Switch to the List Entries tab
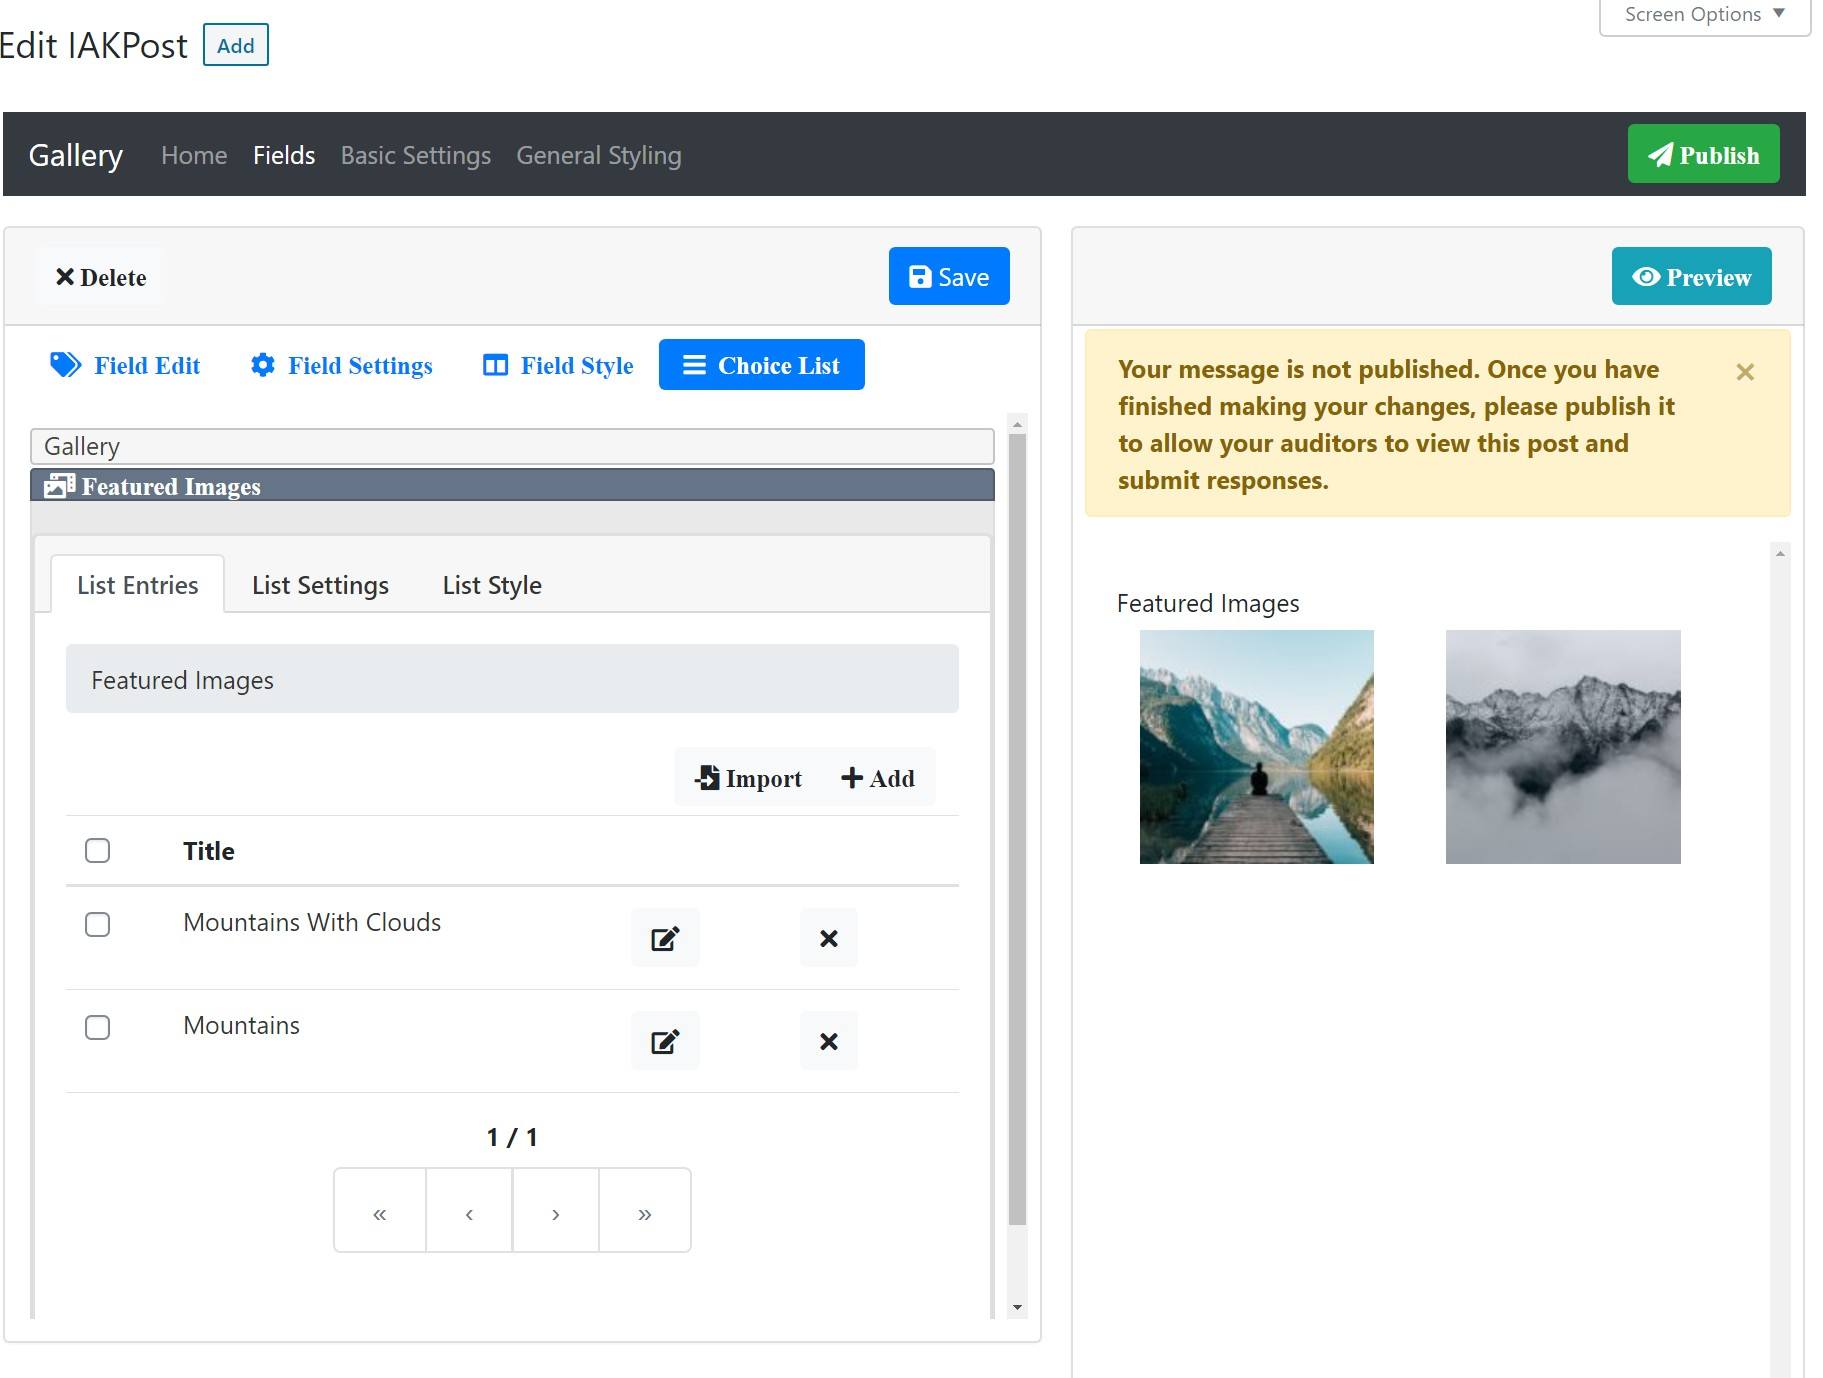Screen dimensions: 1823x1378 coord(138,585)
